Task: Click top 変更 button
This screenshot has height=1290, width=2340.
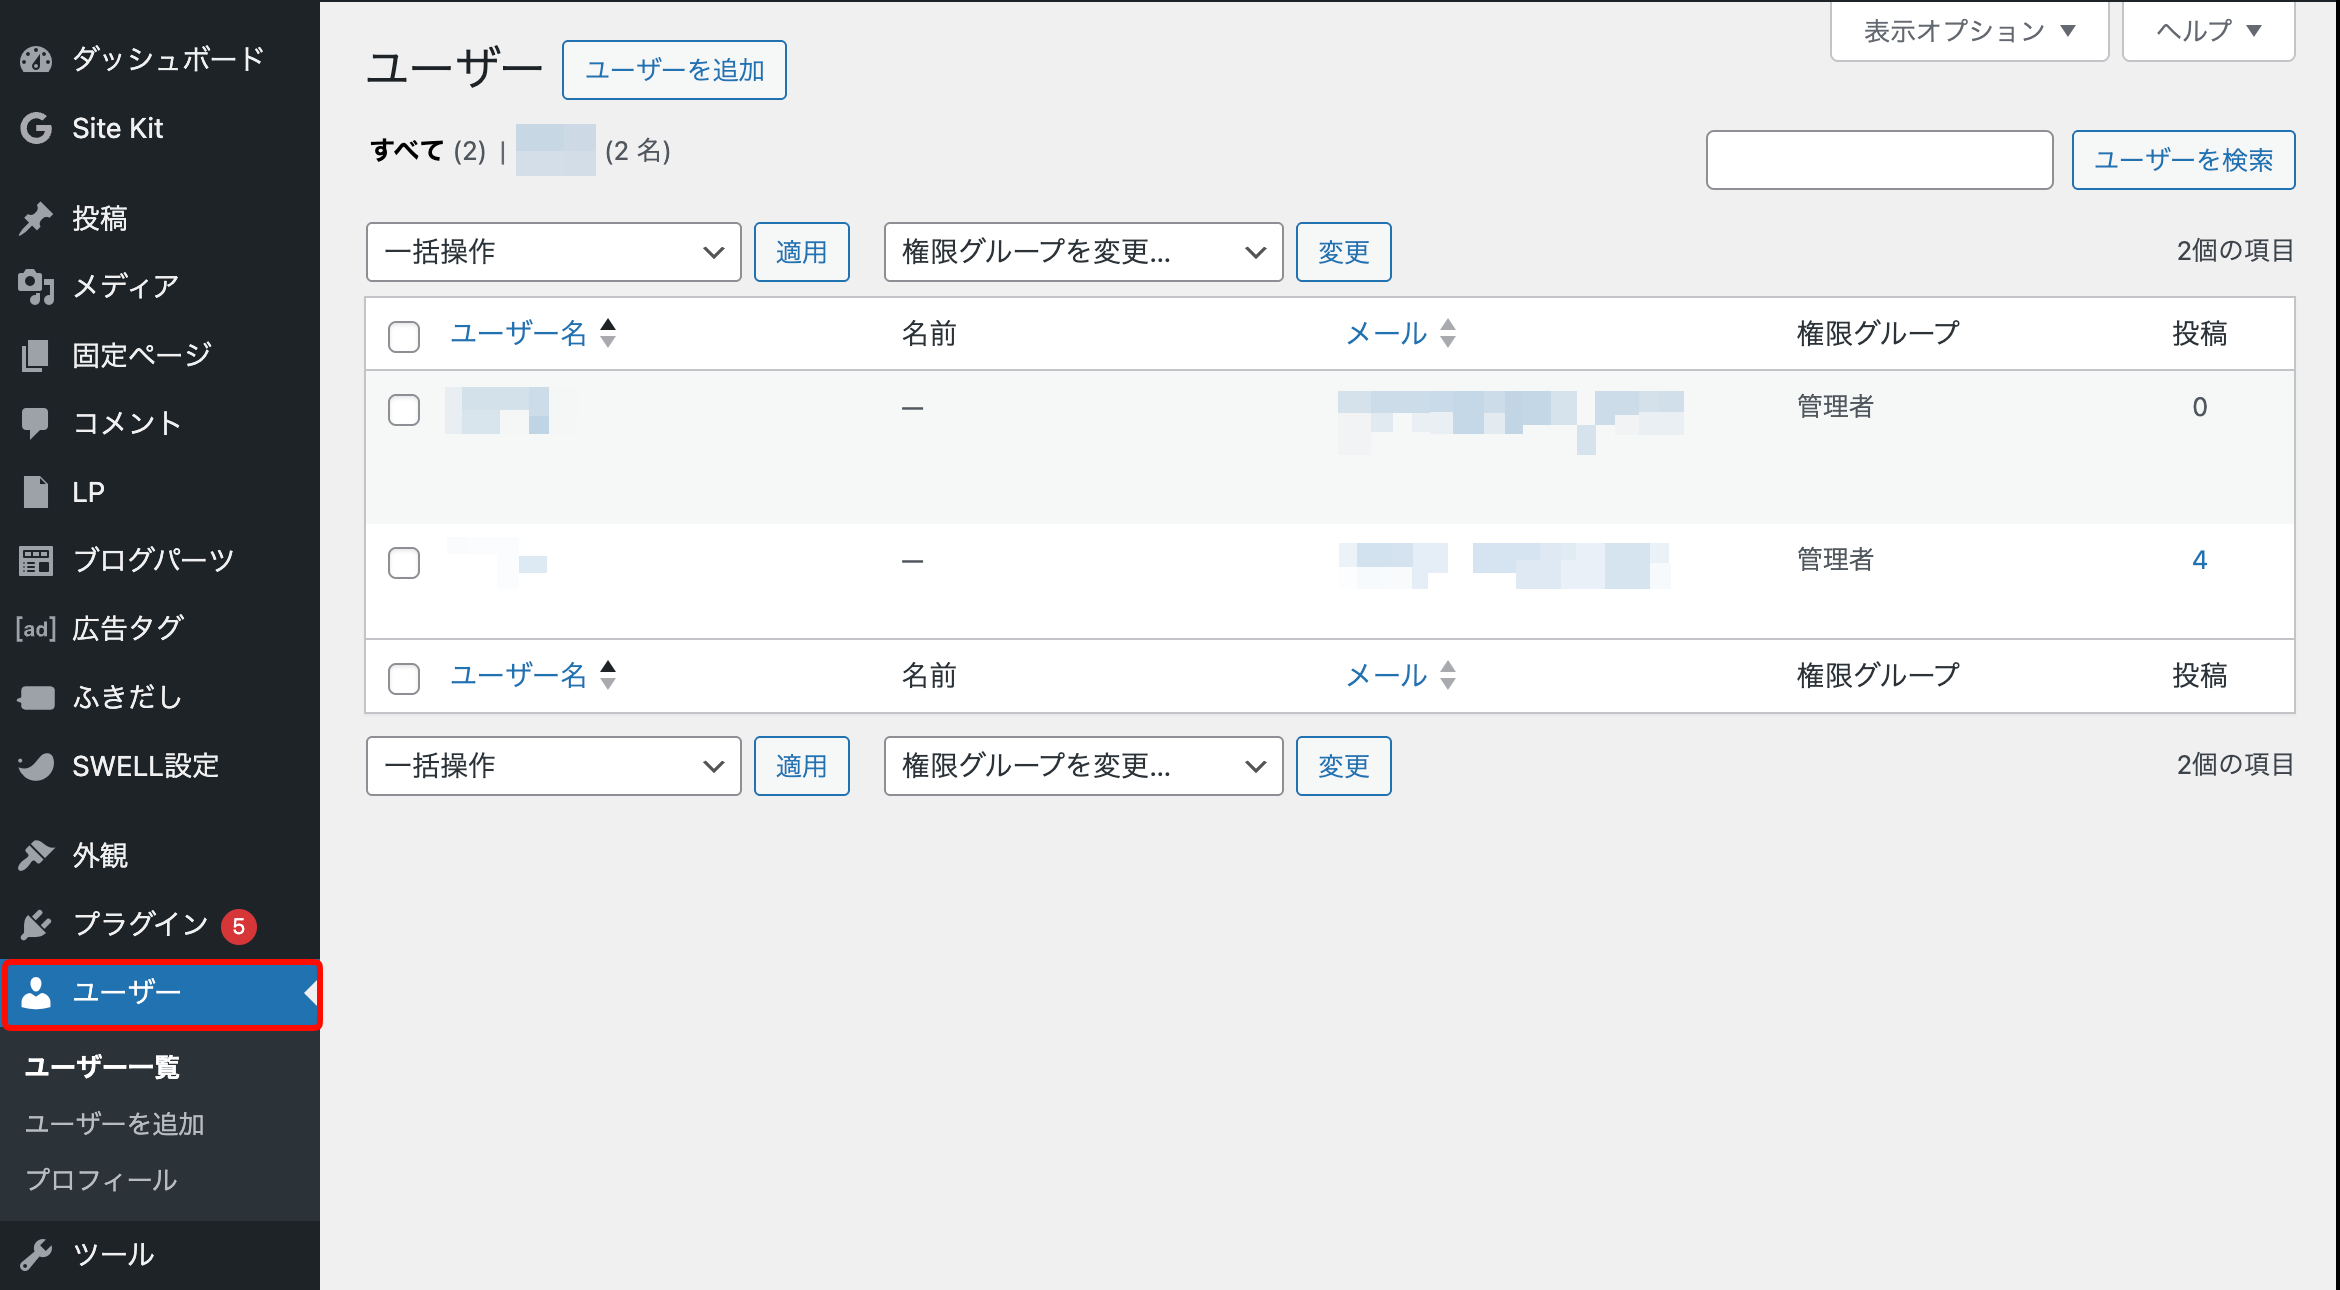Action: pos(1344,252)
